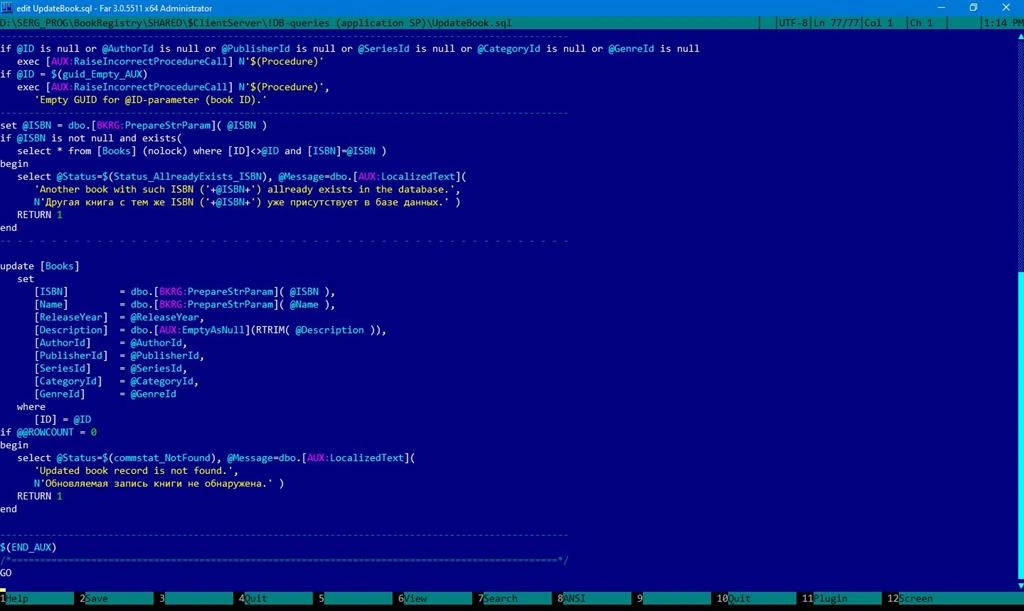Minimize the Far window
This screenshot has width=1024, height=611.
(x=941, y=8)
